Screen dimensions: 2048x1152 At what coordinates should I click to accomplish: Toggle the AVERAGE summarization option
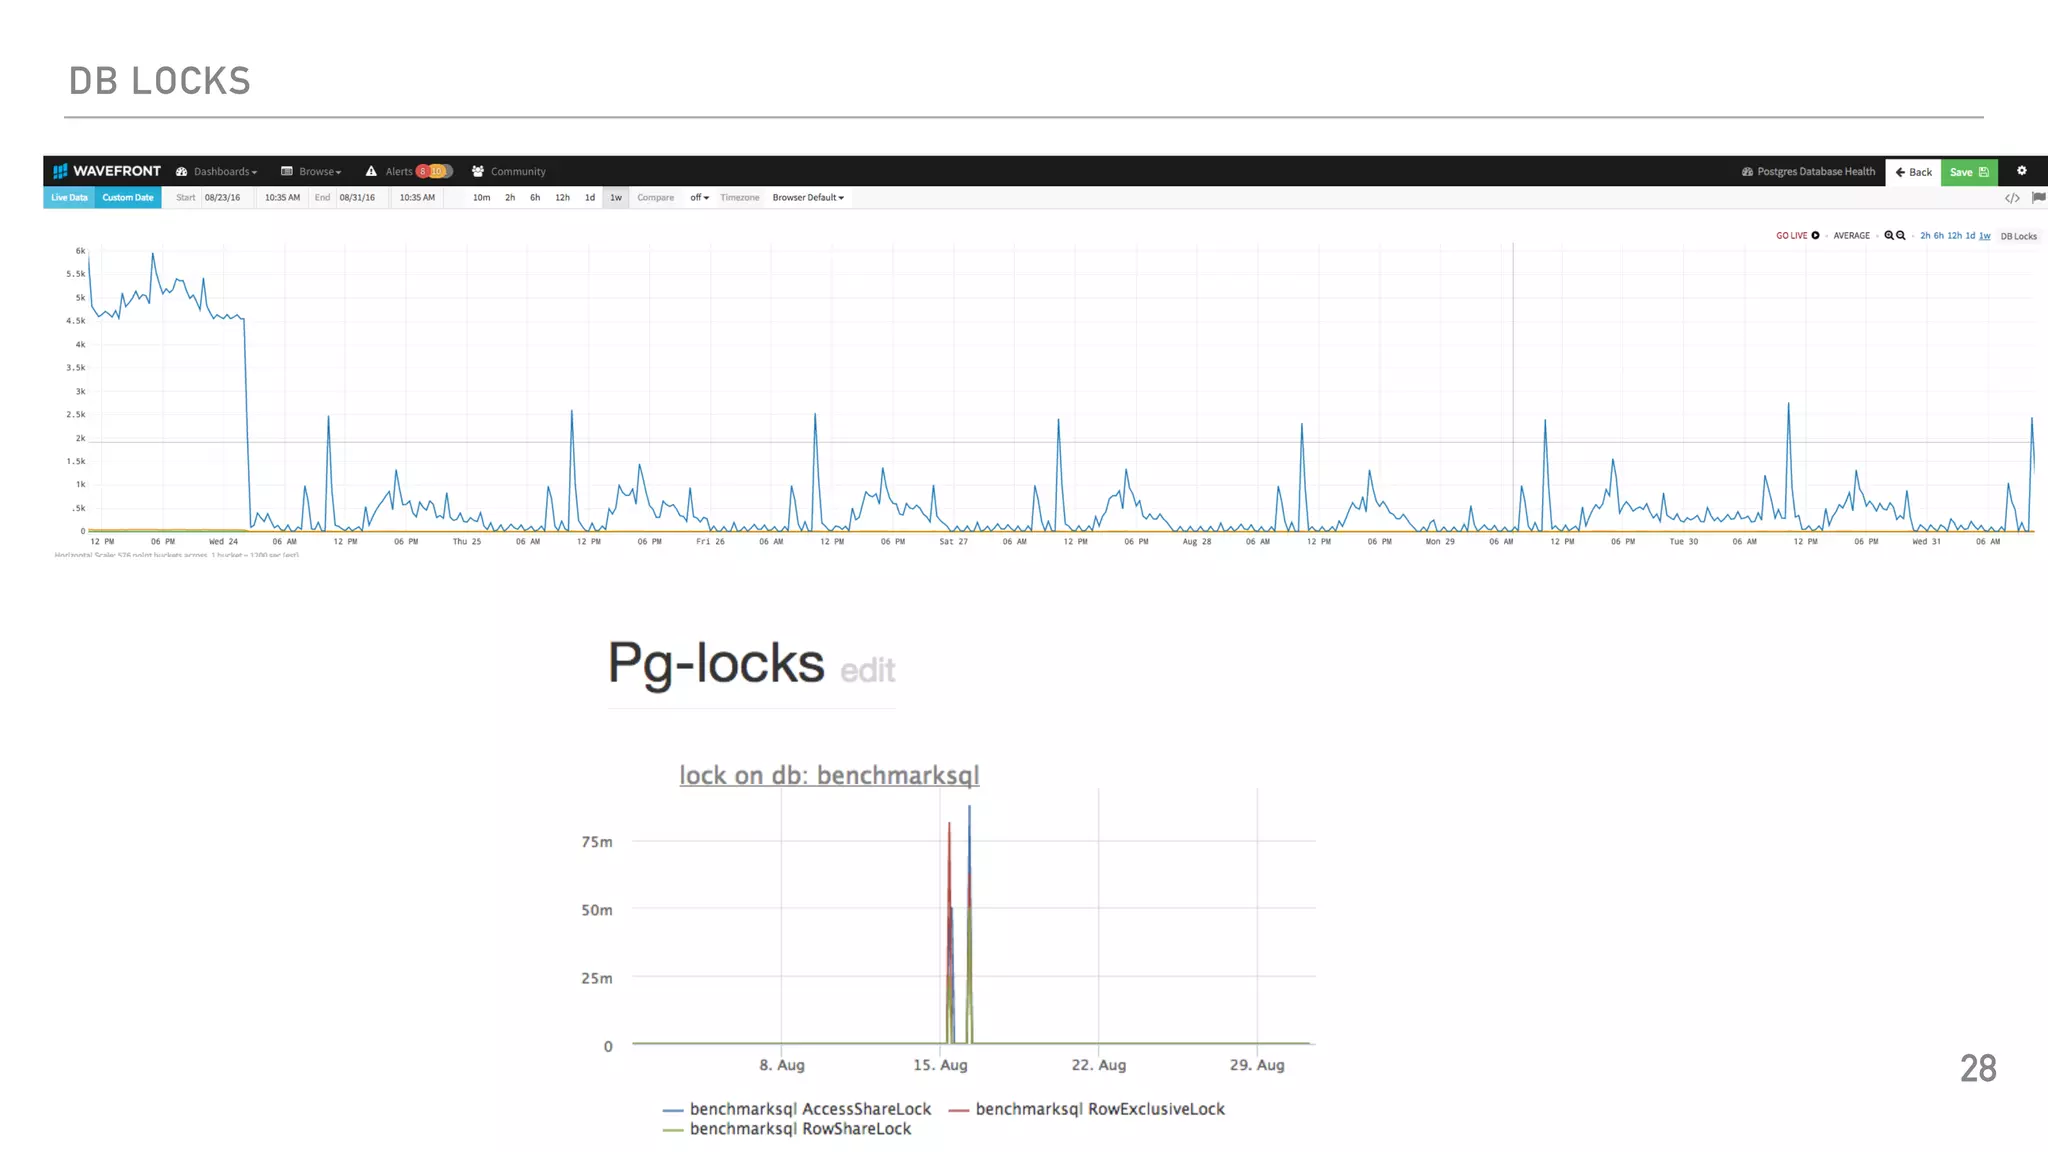click(x=1851, y=236)
